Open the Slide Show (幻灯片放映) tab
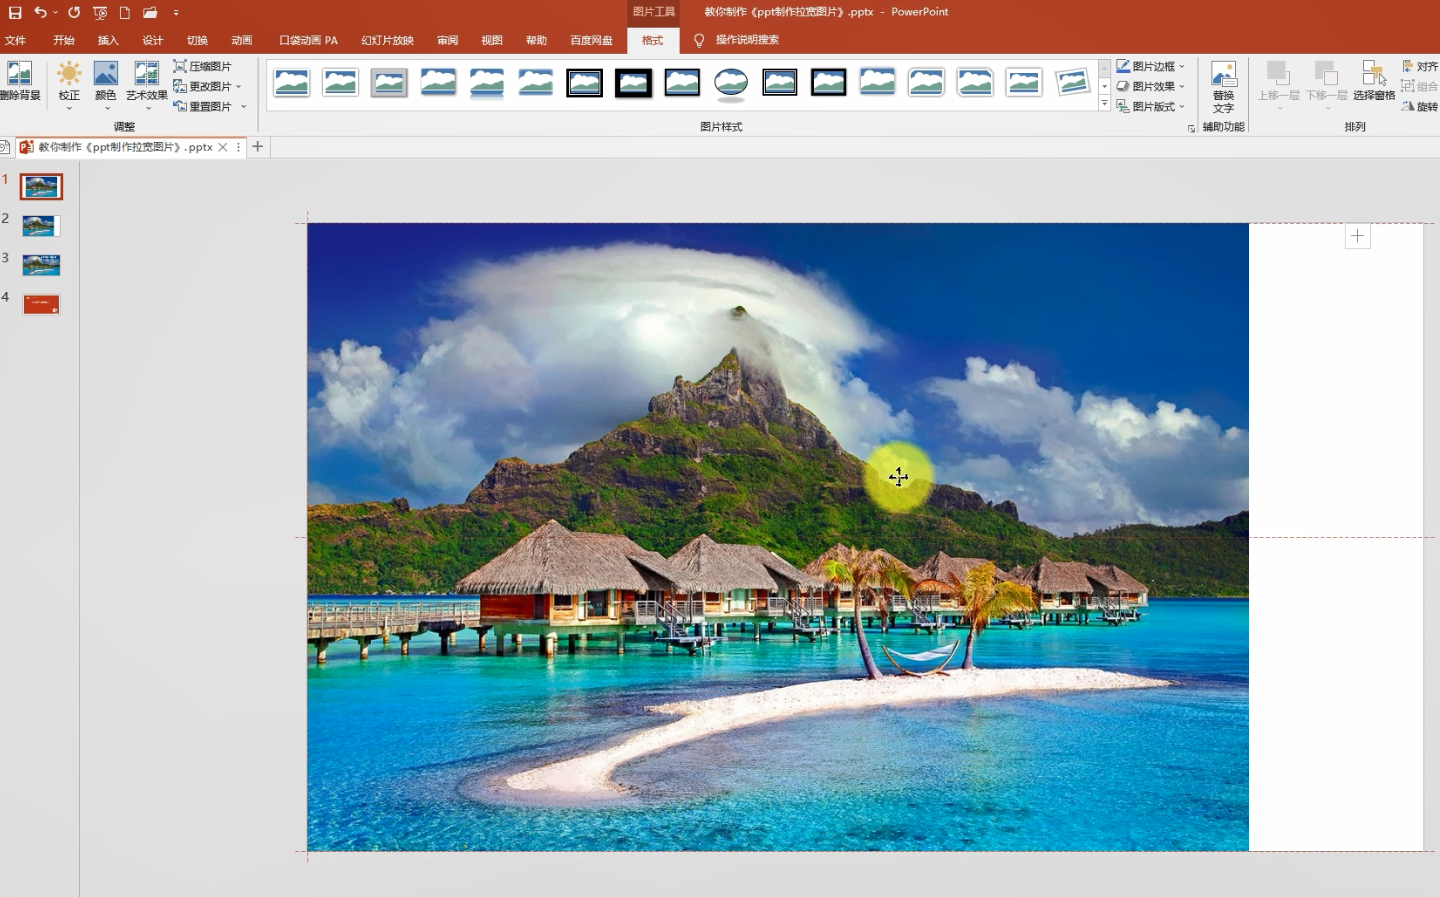 pos(387,40)
